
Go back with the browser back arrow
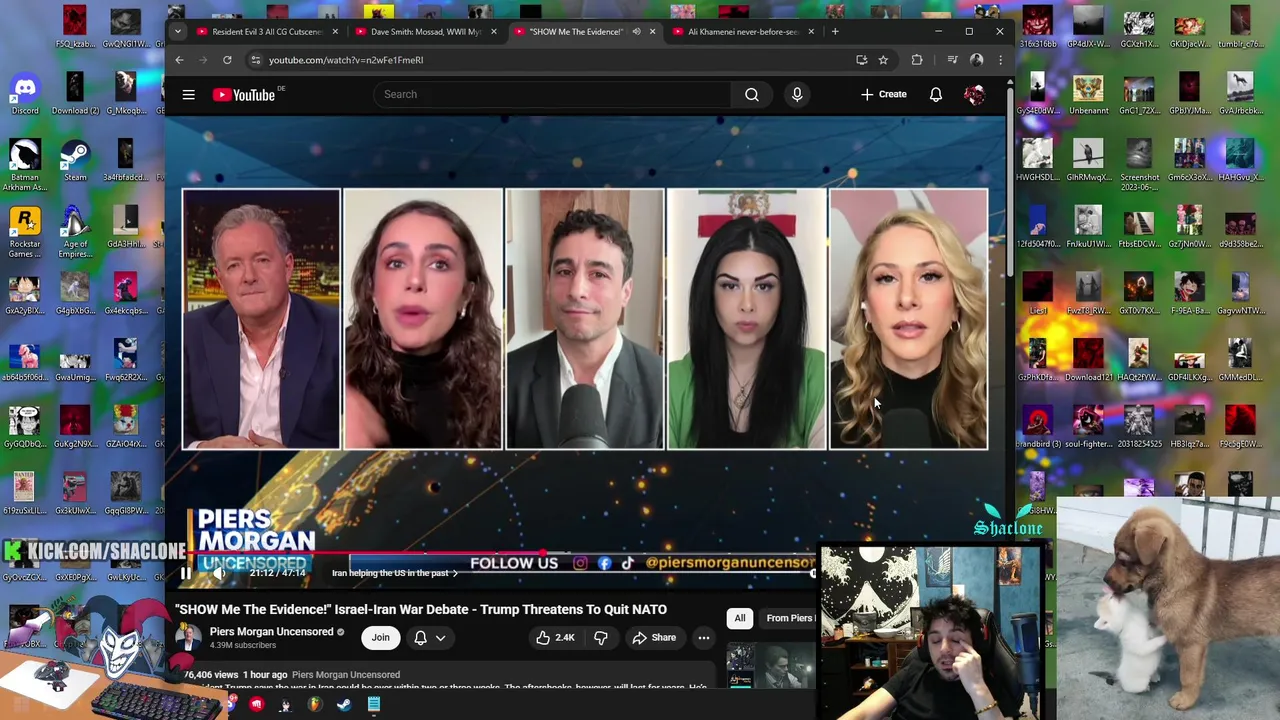[x=179, y=60]
